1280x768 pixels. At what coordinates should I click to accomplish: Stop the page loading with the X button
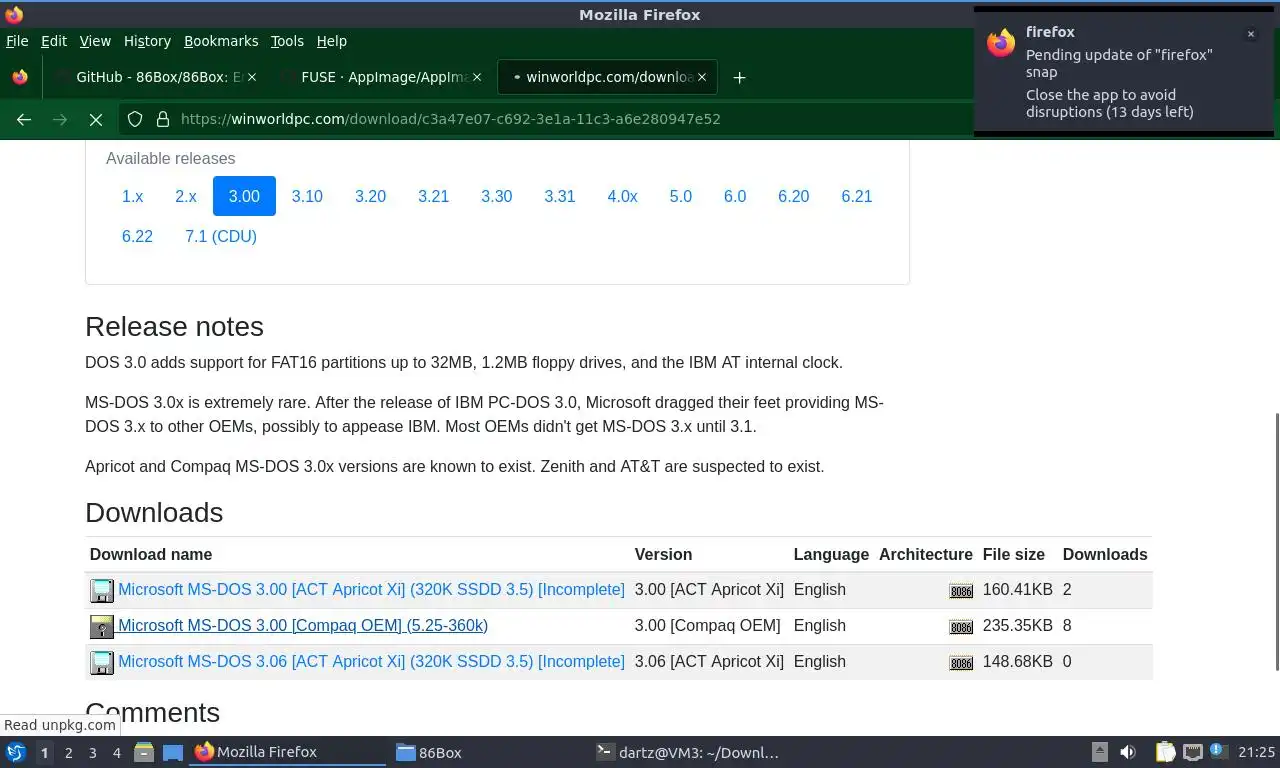[96, 119]
